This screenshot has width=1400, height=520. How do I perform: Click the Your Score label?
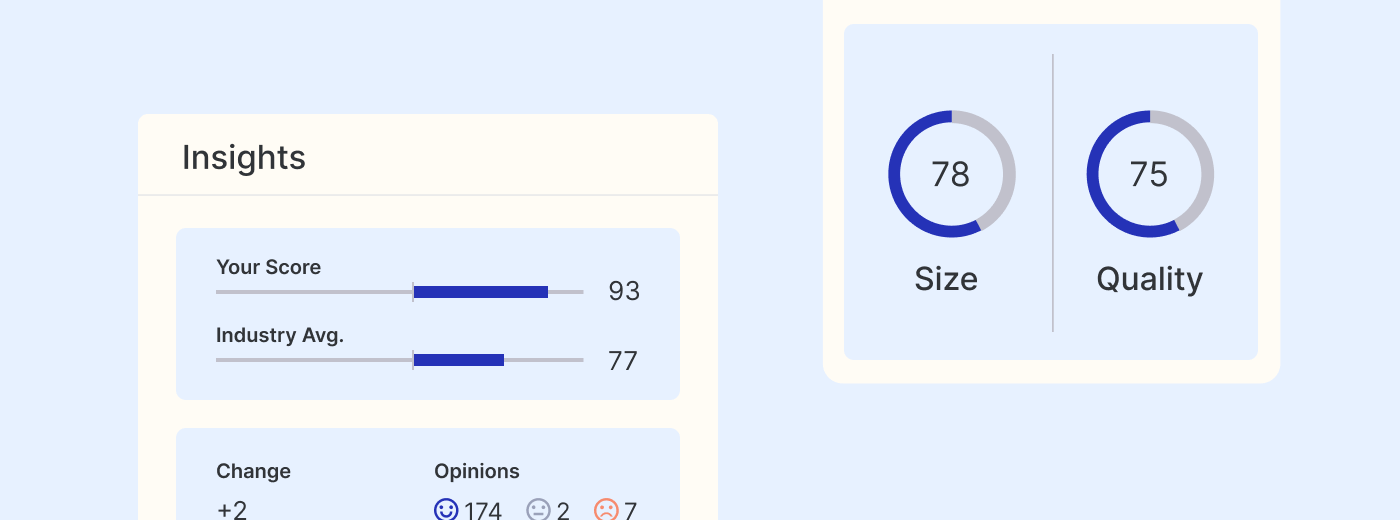[x=269, y=267]
